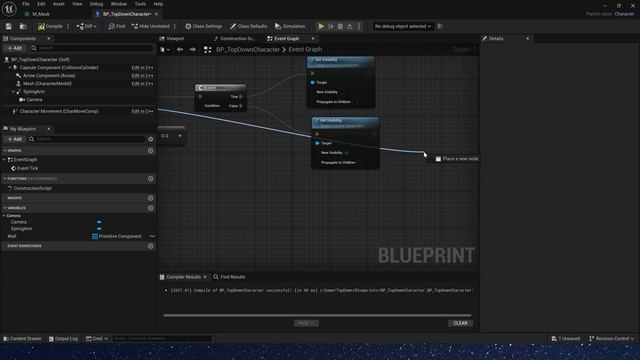Select Arrow Component (Arrow)
The image size is (640, 360).
[49, 76]
